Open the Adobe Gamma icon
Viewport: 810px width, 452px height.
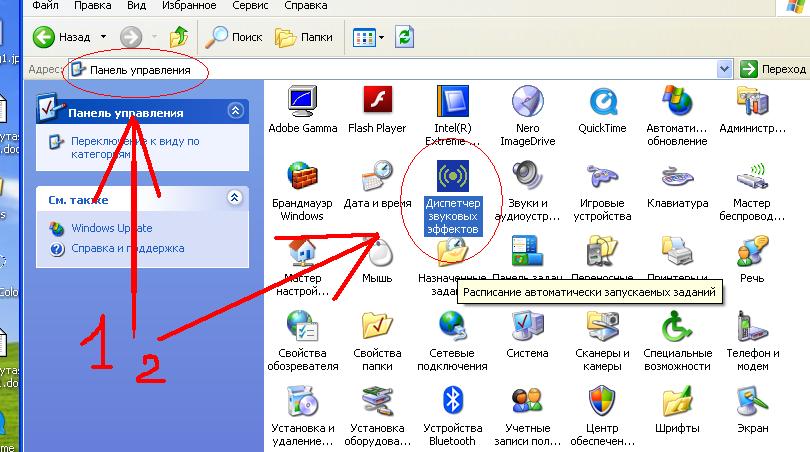[x=302, y=103]
